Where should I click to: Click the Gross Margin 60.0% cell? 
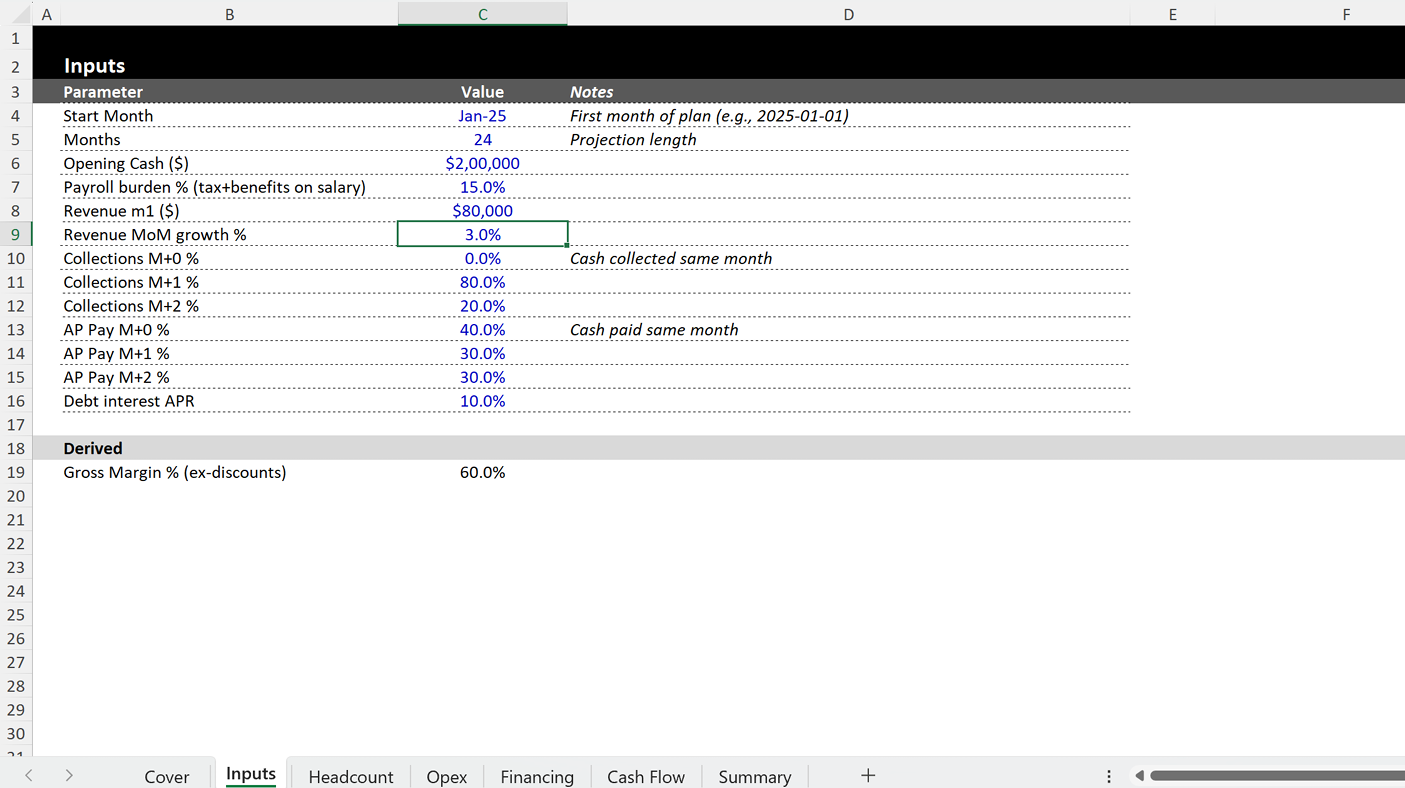point(482,472)
